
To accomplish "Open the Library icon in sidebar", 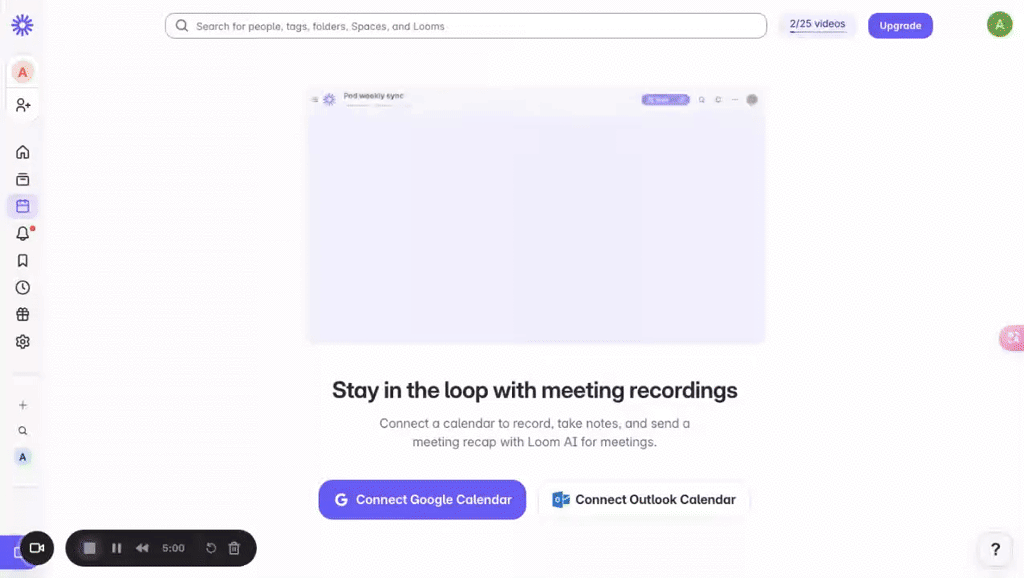I will (23, 180).
